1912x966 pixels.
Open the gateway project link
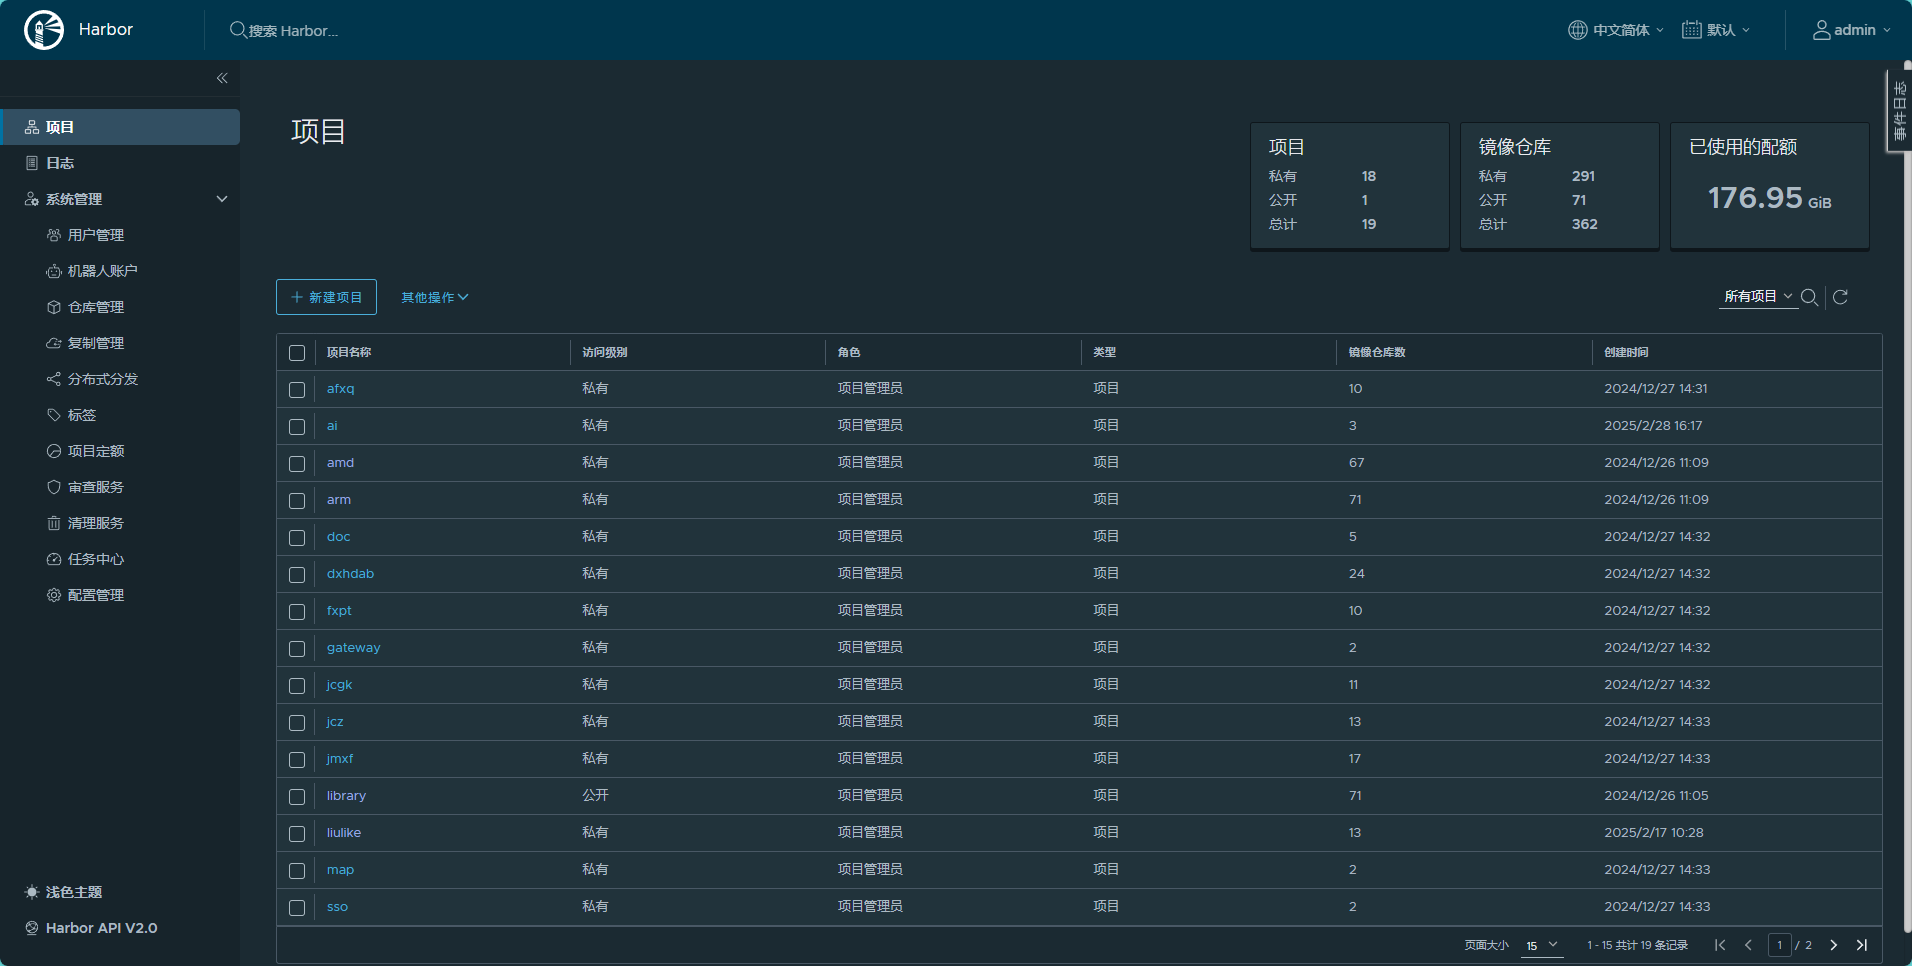[353, 648]
